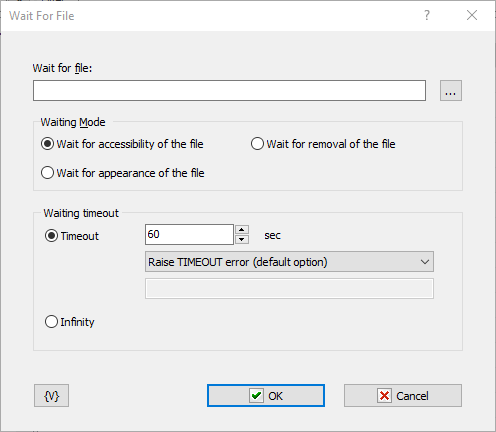The width and height of the screenshot is (496, 432).
Task: Open Raise TIMEOUT error dropdown
Action: pyautogui.click(x=289, y=262)
